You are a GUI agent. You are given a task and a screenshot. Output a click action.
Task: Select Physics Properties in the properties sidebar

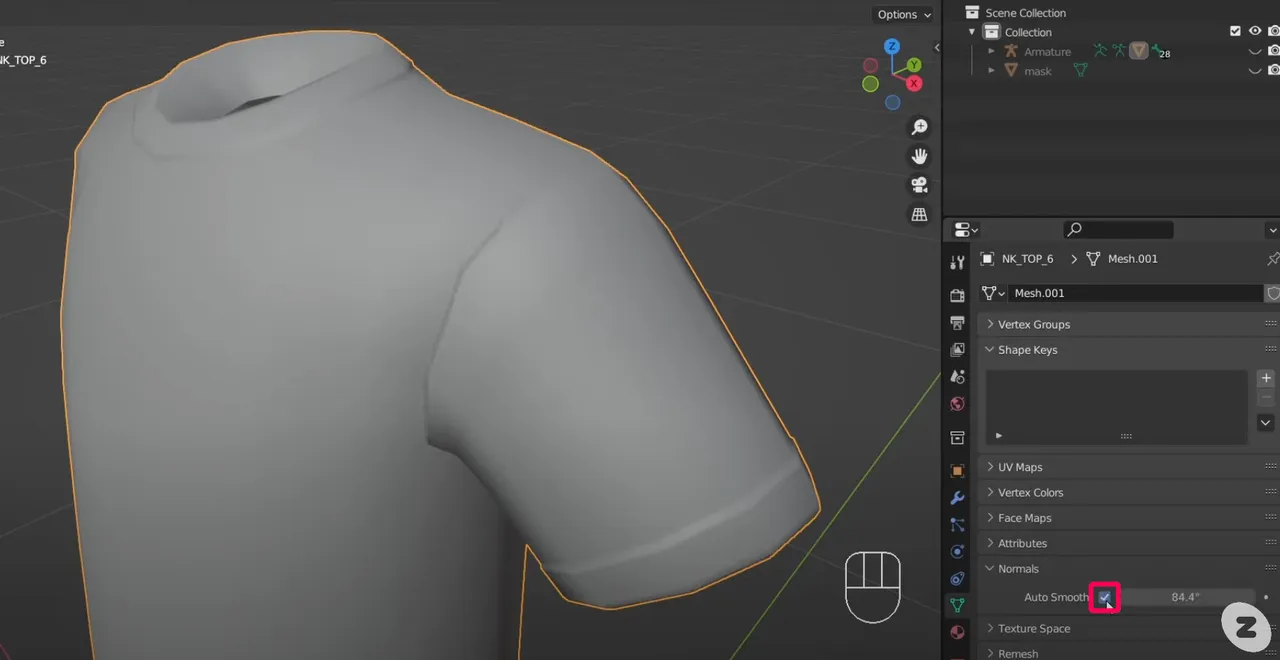click(957, 551)
